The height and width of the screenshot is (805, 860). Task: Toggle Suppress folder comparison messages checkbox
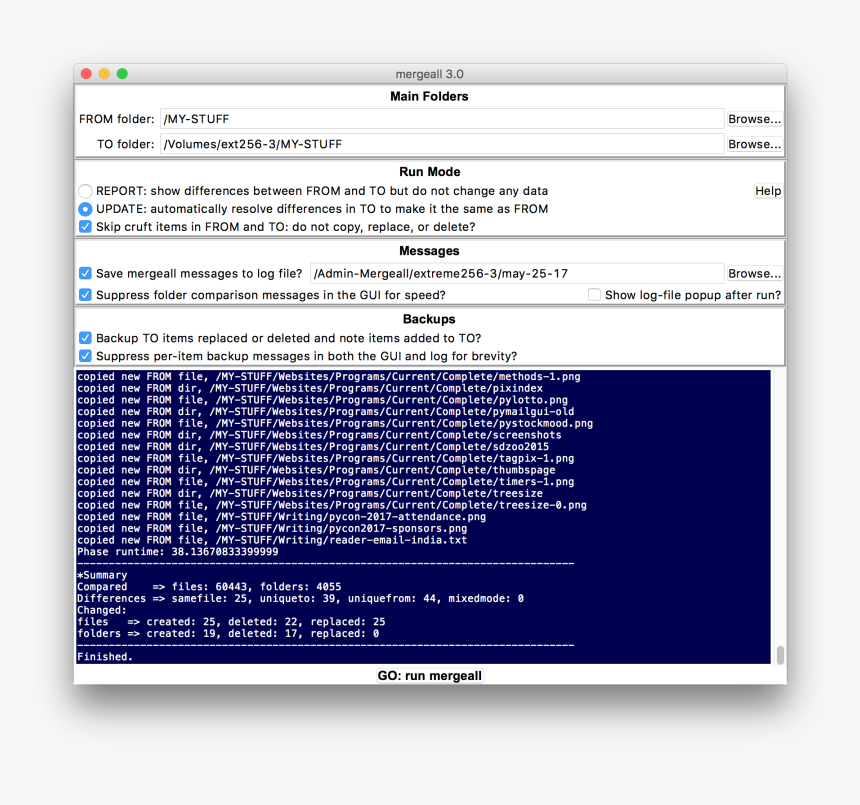coord(85,295)
